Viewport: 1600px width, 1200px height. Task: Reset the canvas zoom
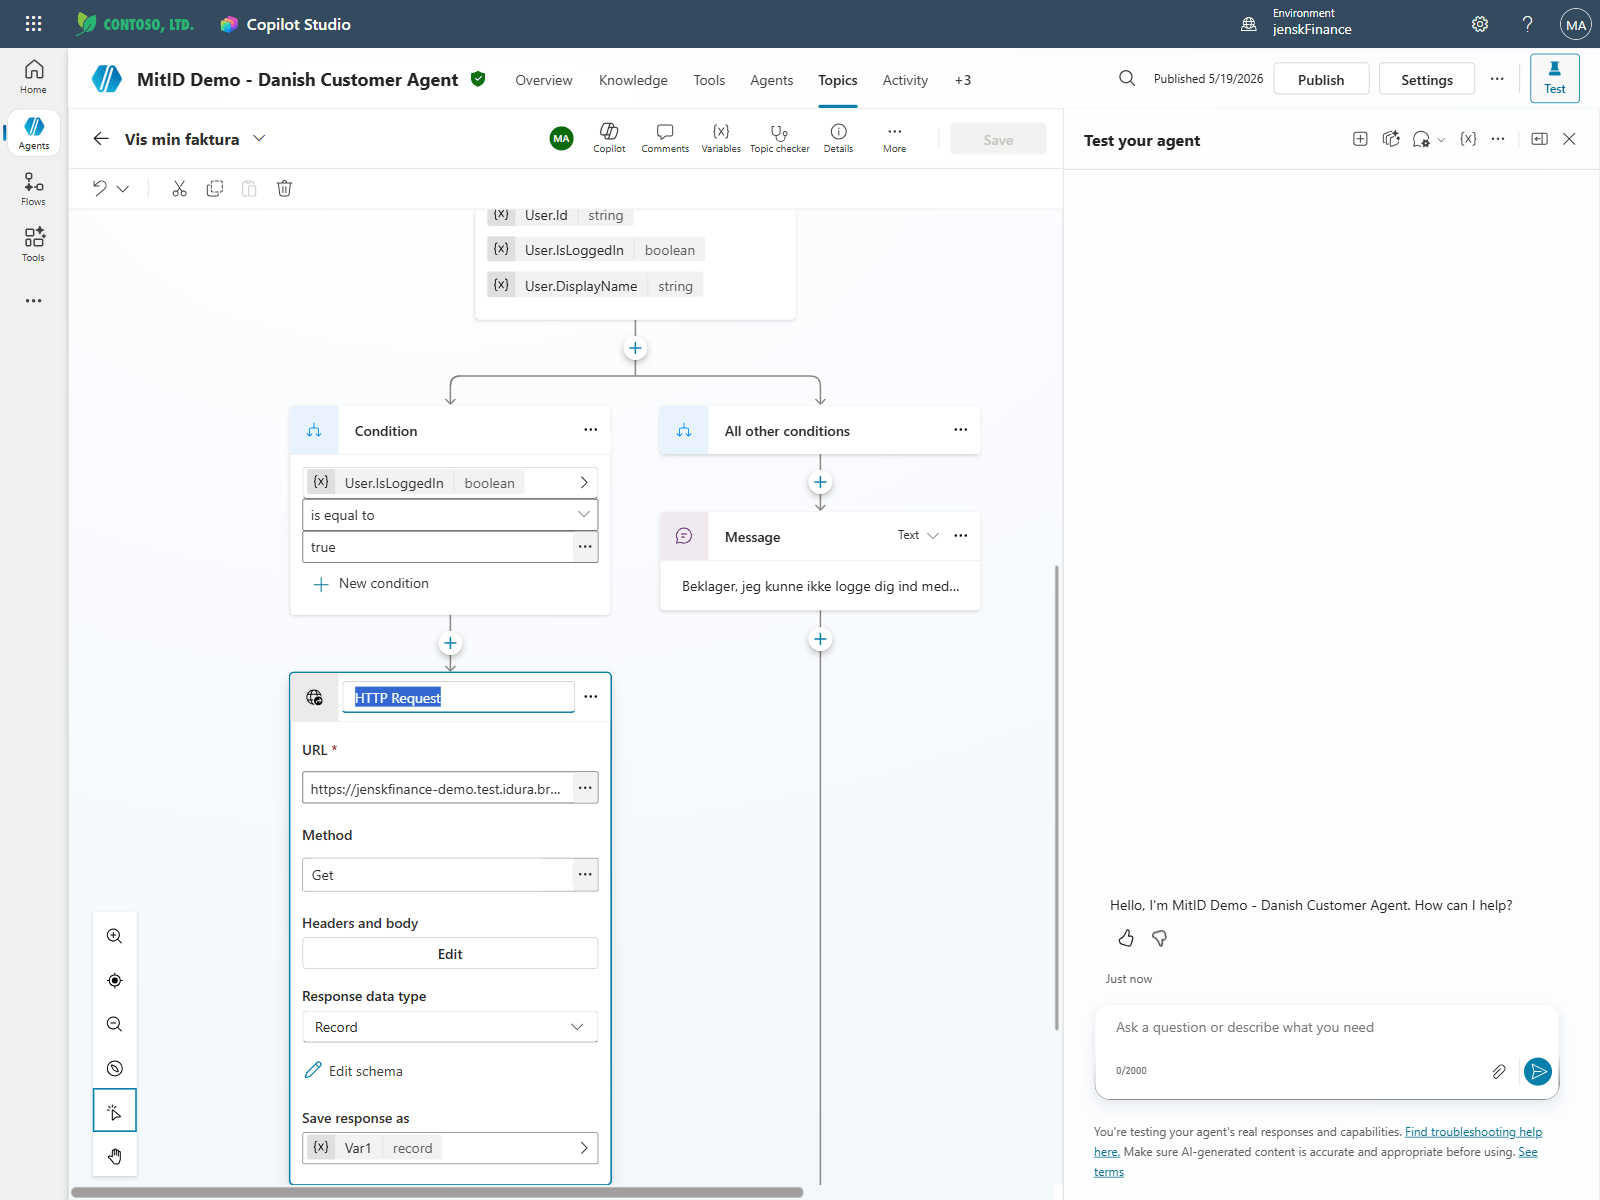coord(115,1068)
